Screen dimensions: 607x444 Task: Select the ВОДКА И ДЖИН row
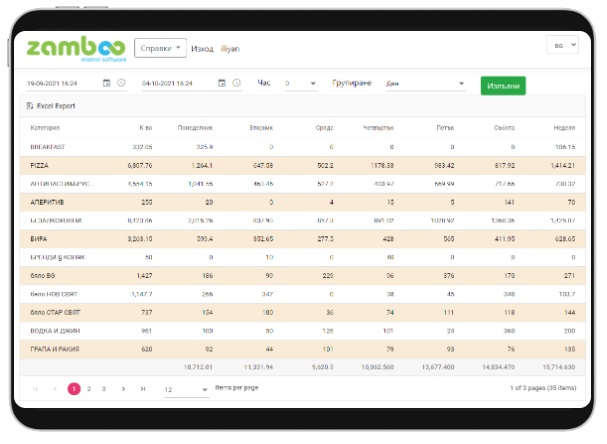(x=302, y=331)
